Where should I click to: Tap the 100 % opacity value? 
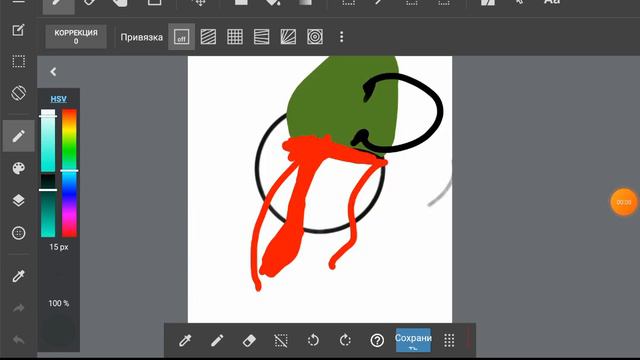coord(59,303)
